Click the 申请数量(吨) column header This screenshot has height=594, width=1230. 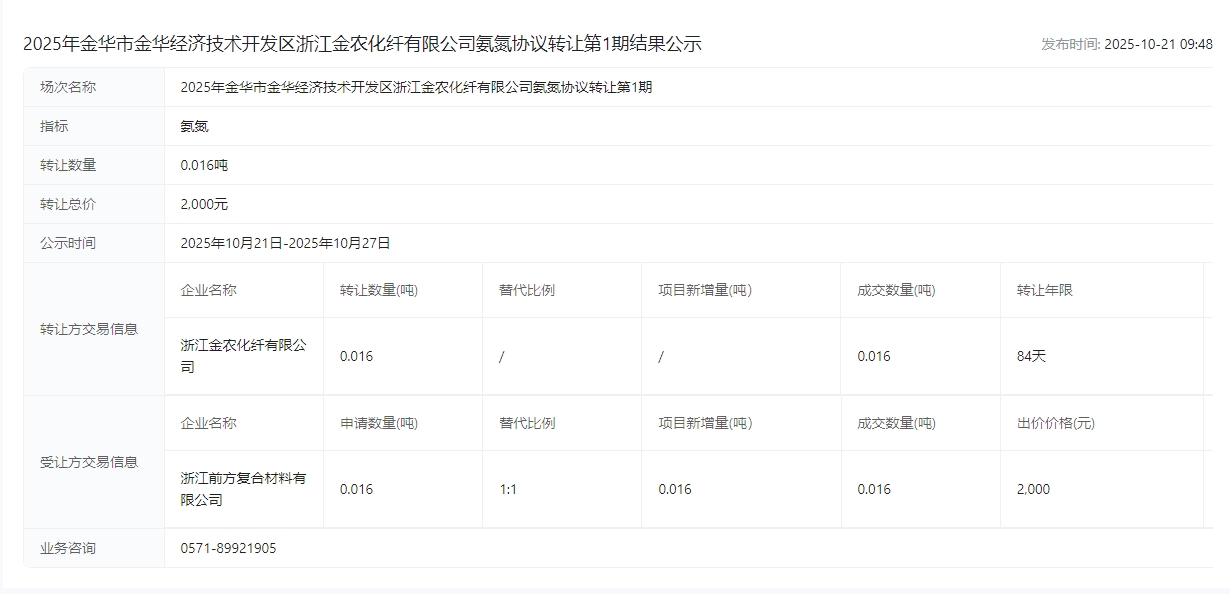coord(379,423)
